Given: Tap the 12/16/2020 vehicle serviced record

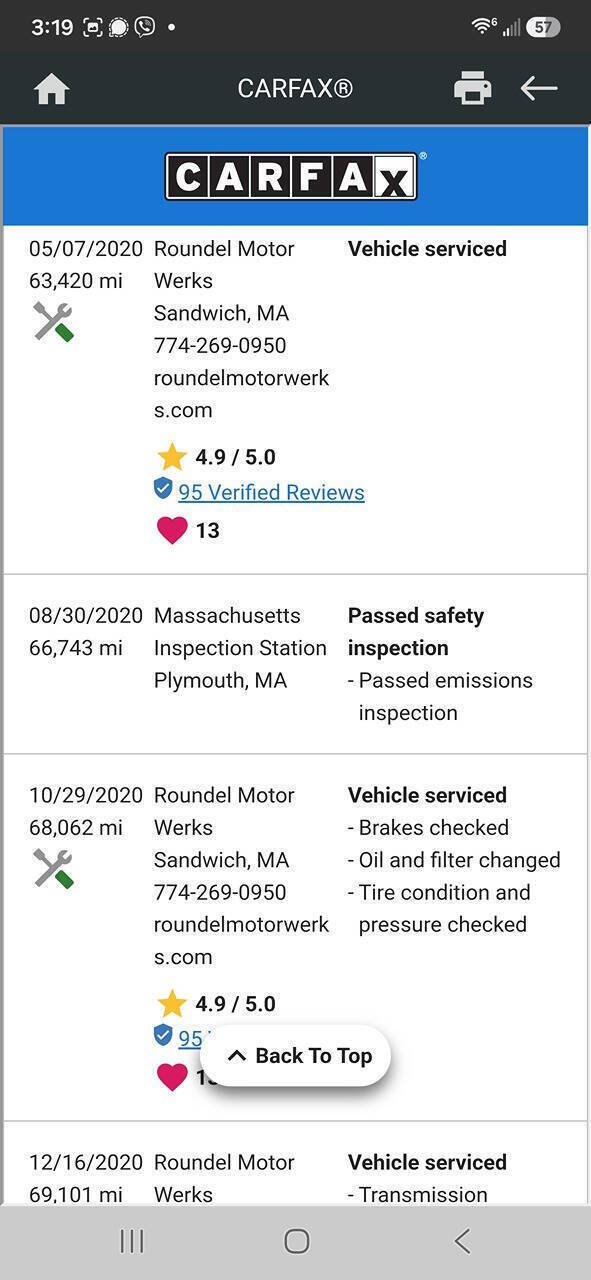Looking at the screenshot, I should (x=295, y=1164).
